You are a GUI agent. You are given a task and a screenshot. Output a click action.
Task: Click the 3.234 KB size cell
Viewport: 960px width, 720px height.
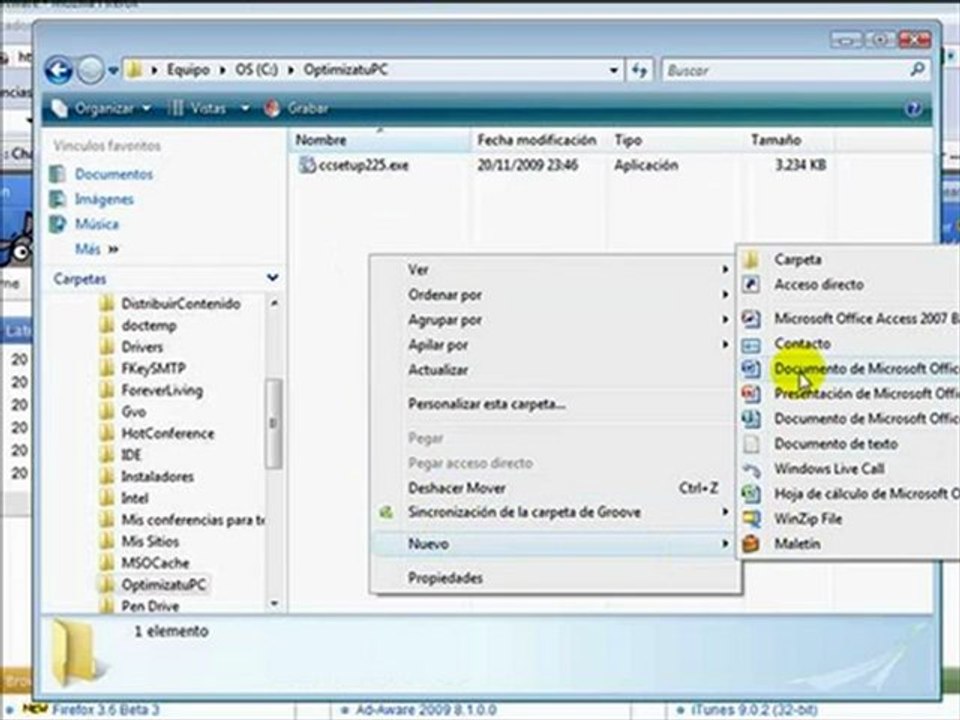coord(800,165)
